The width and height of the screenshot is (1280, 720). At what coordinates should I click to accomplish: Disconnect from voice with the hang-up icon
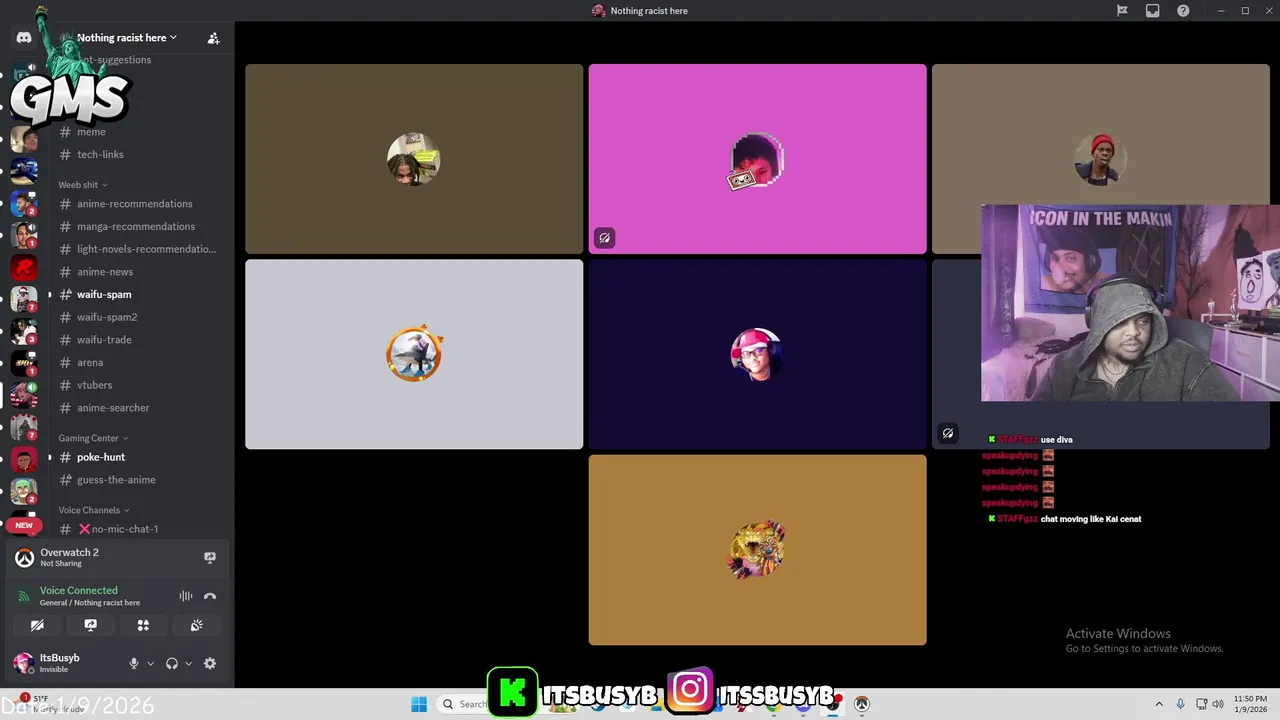(x=210, y=596)
